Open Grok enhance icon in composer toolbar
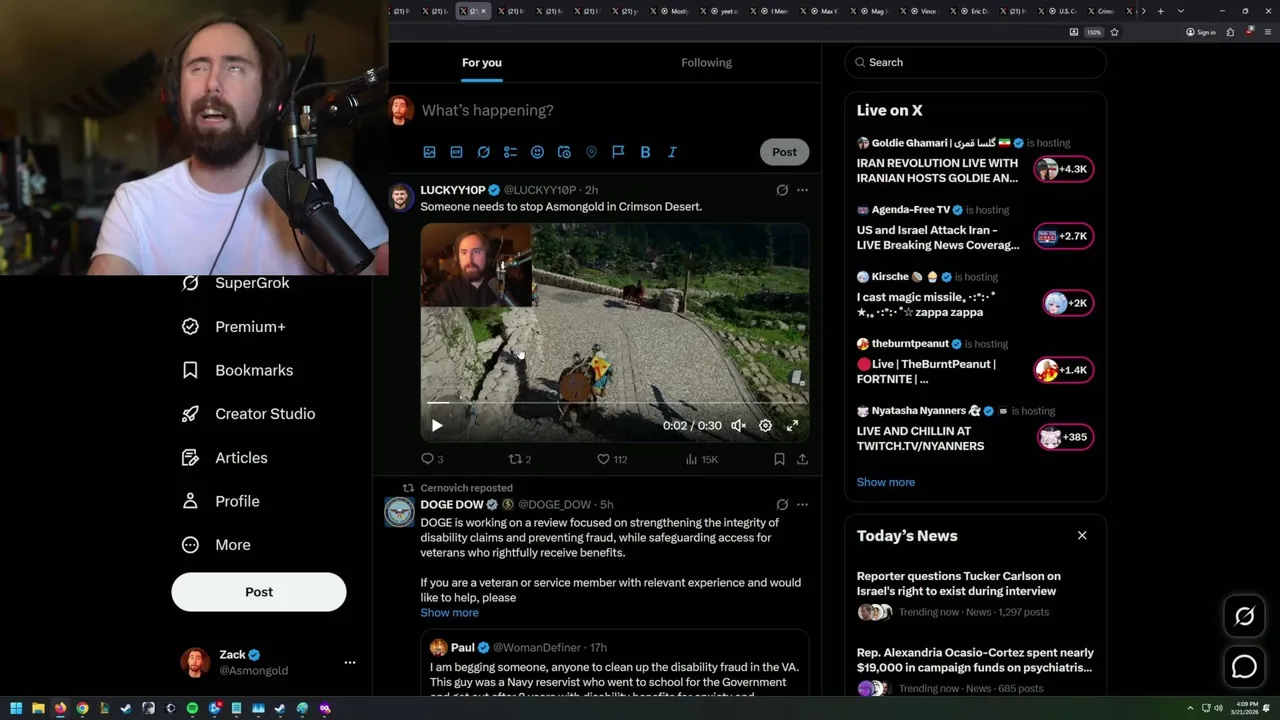Screen dimensions: 1280x720 coord(483,152)
